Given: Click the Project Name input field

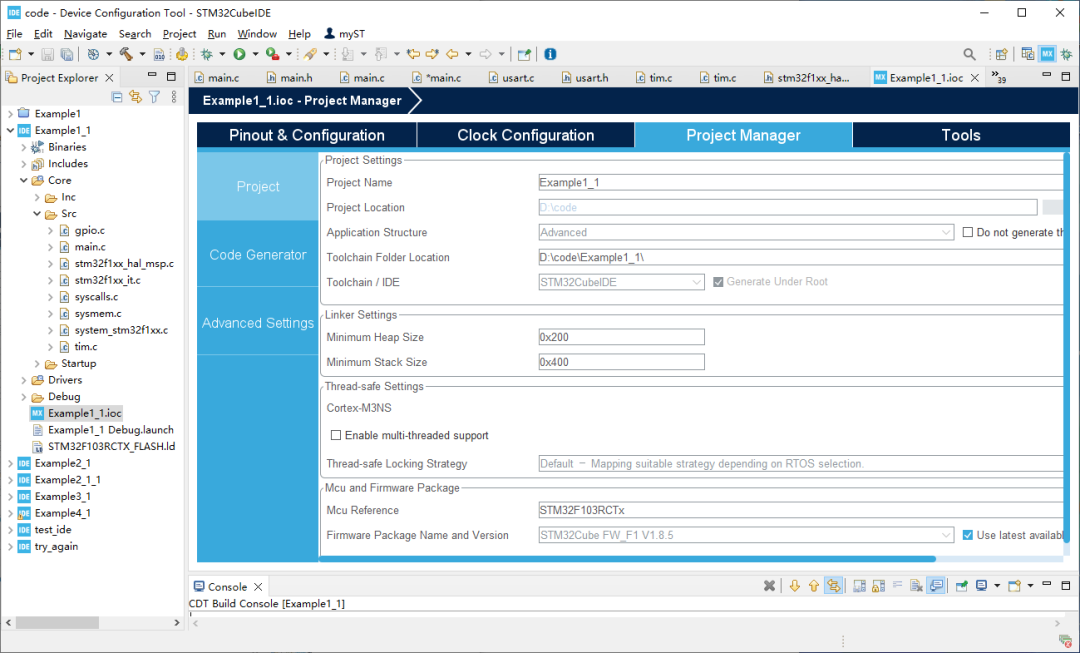Looking at the screenshot, I should coord(801,183).
